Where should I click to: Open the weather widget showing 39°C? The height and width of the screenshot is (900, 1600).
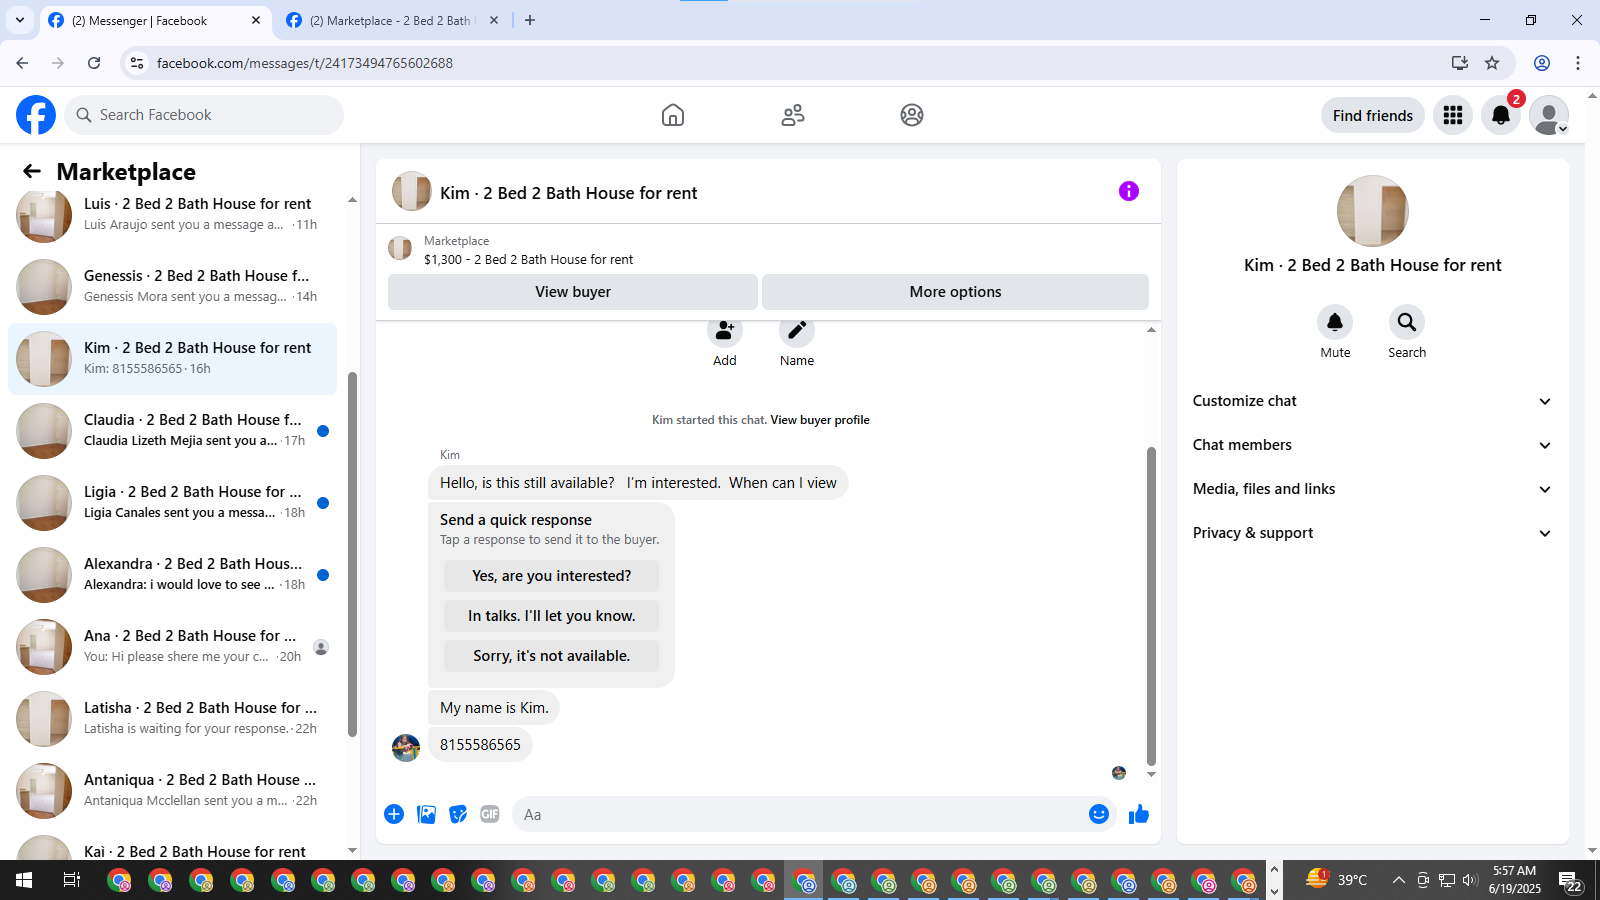click(1337, 880)
